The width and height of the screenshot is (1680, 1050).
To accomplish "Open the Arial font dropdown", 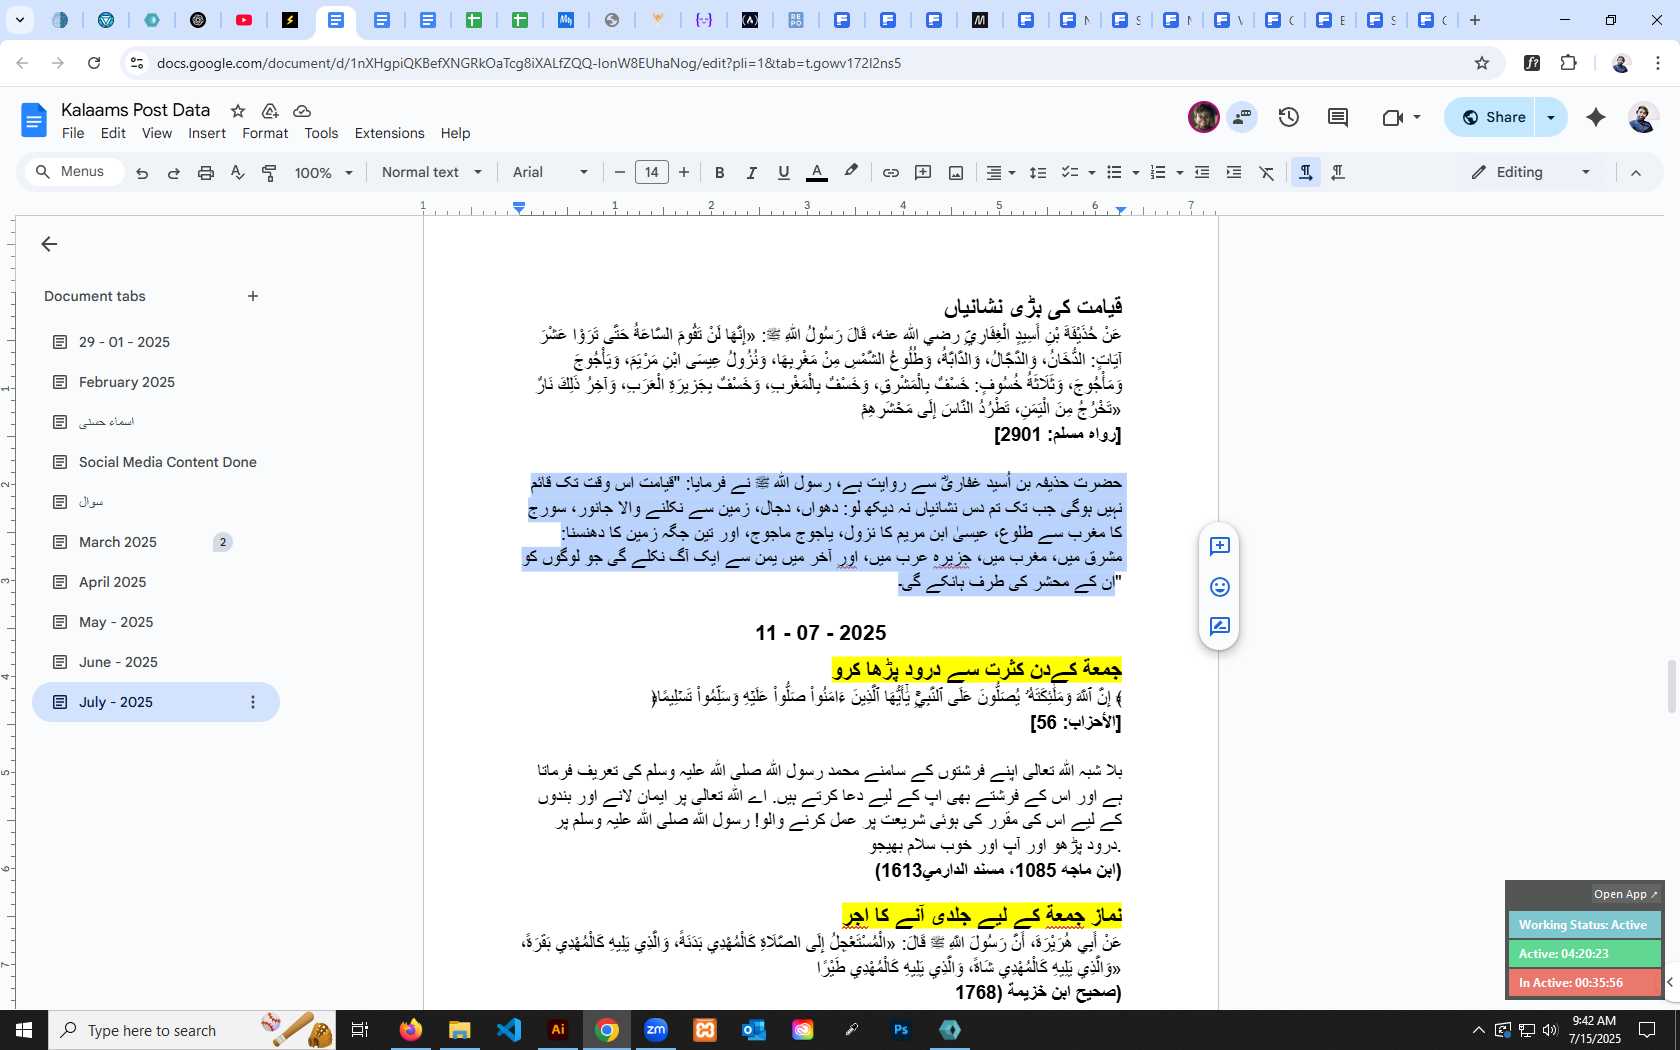I will [550, 173].
